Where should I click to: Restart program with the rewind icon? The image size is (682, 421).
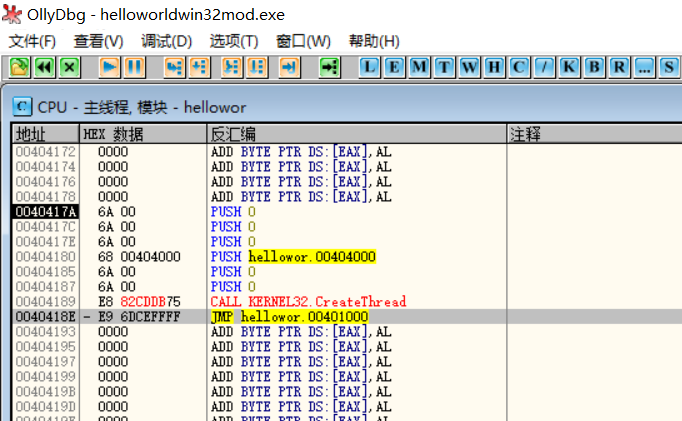[44, 67]
